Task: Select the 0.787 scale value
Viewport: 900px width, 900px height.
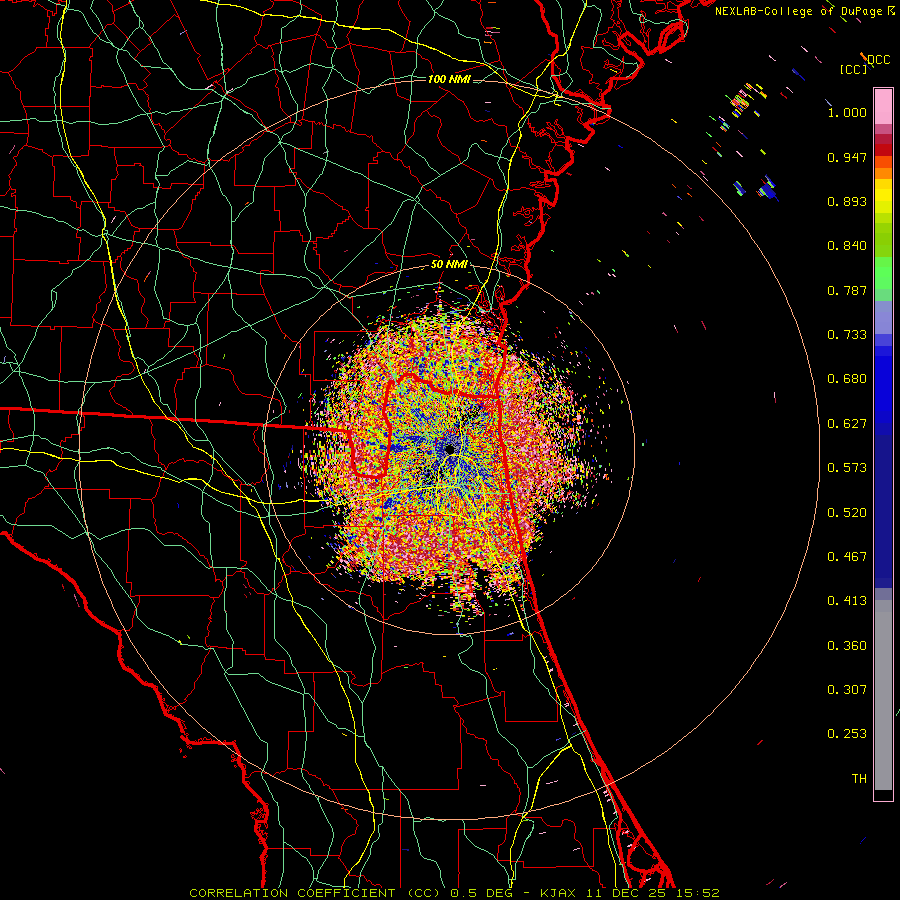Action: coord(847,290)
